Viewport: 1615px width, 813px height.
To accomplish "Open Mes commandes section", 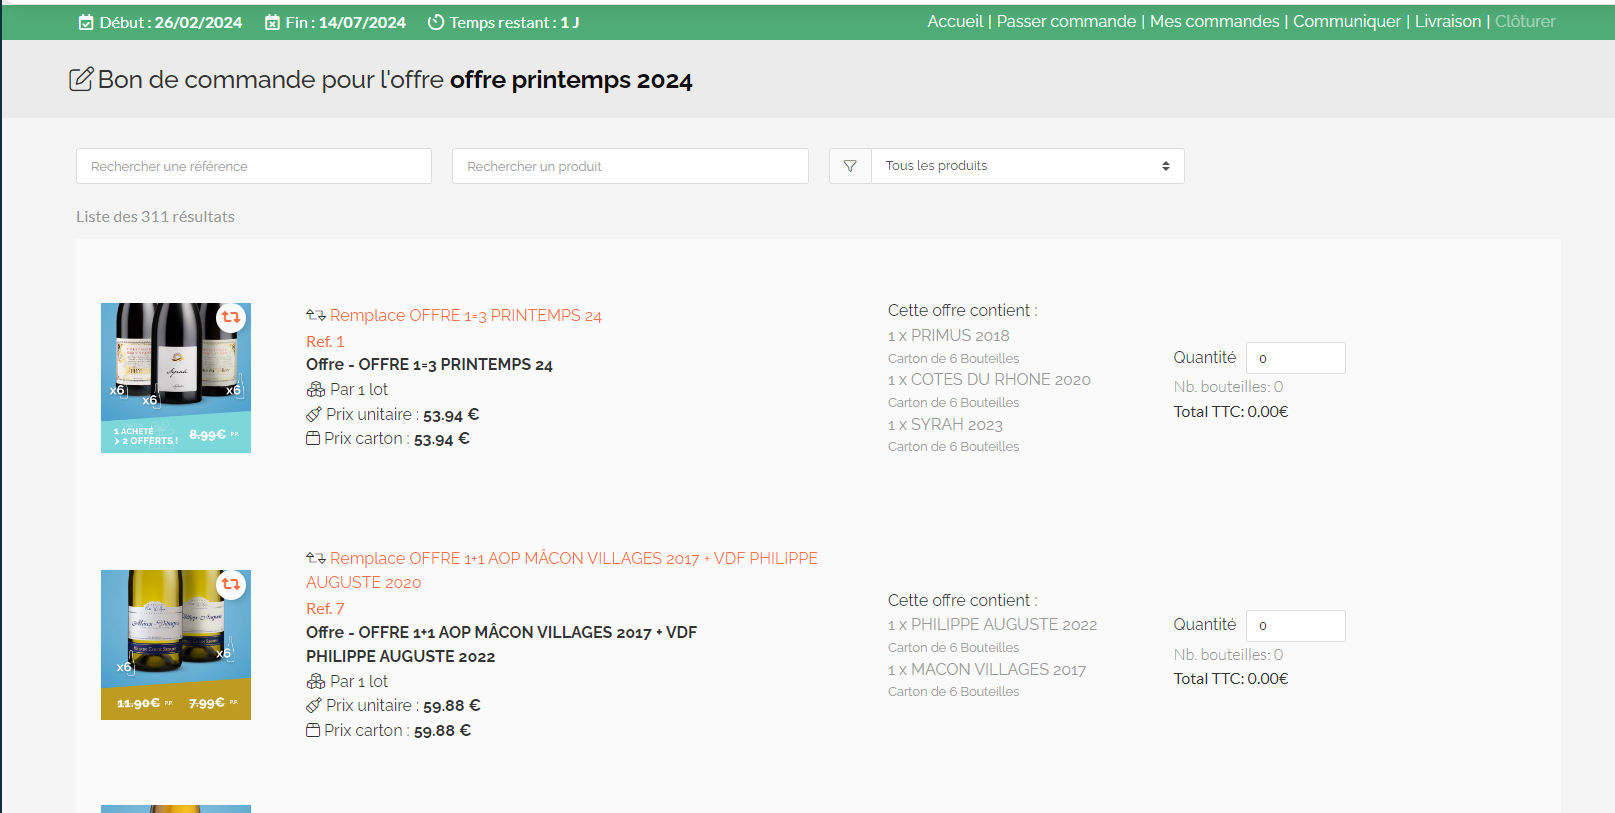I will 1214,22.
